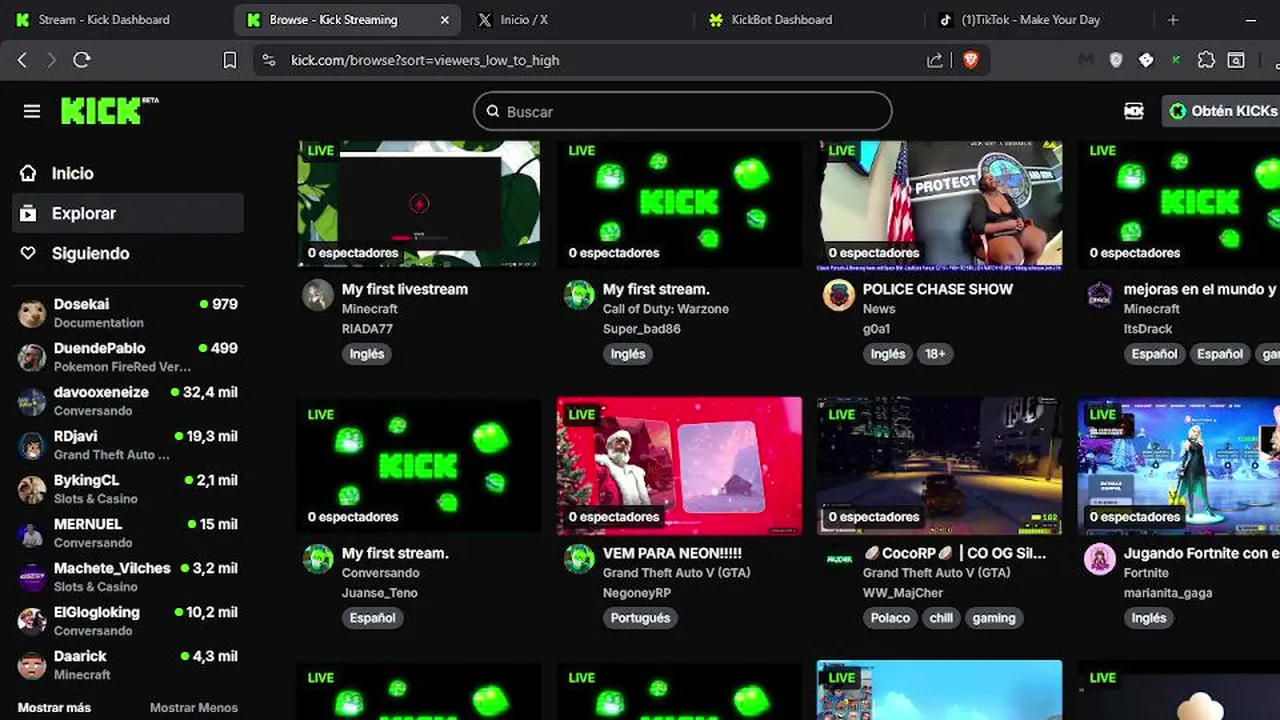Click the gaming tag
The height and width of the screenshot is (720, 1280).
994,618
